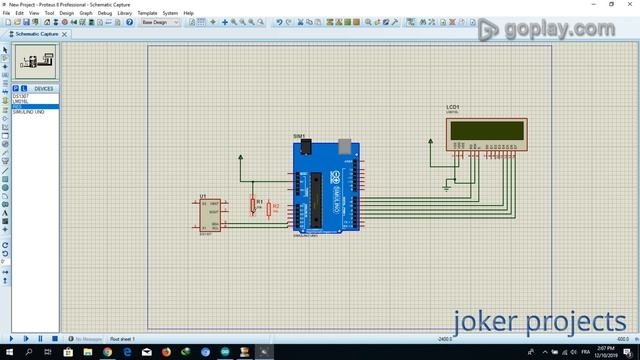Click the DS1307 U1 component on schematic

click(x=210, y=215)
